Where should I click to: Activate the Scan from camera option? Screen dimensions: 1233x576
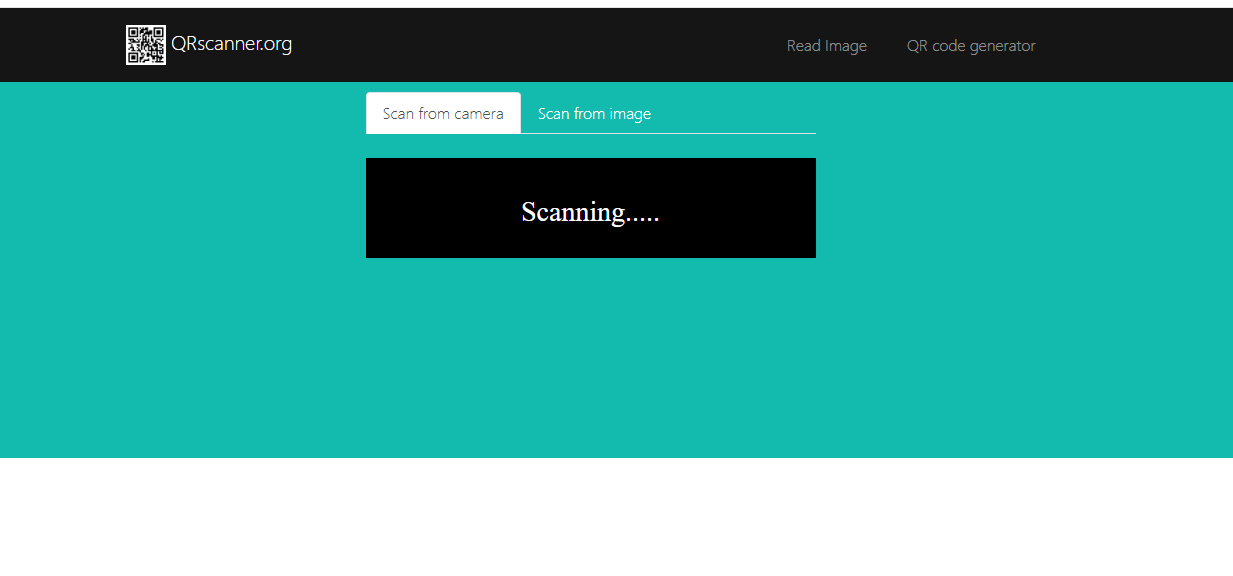click(x=443, y=113)
